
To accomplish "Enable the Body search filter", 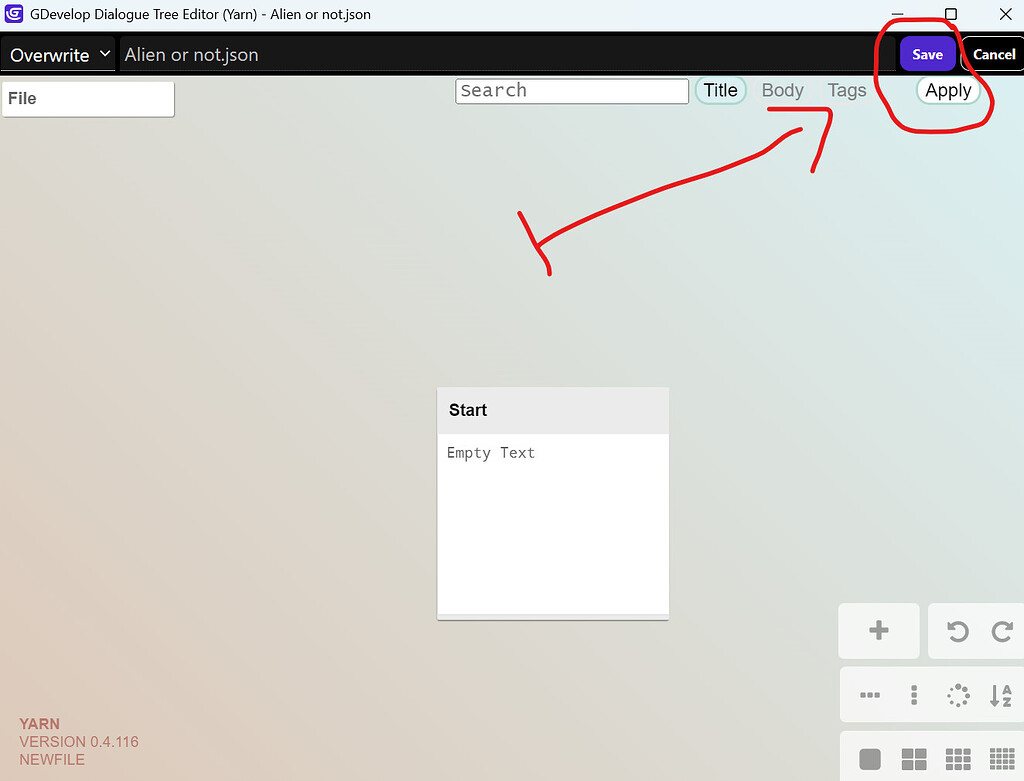I will pyautogui.click(x=782, y=90).
